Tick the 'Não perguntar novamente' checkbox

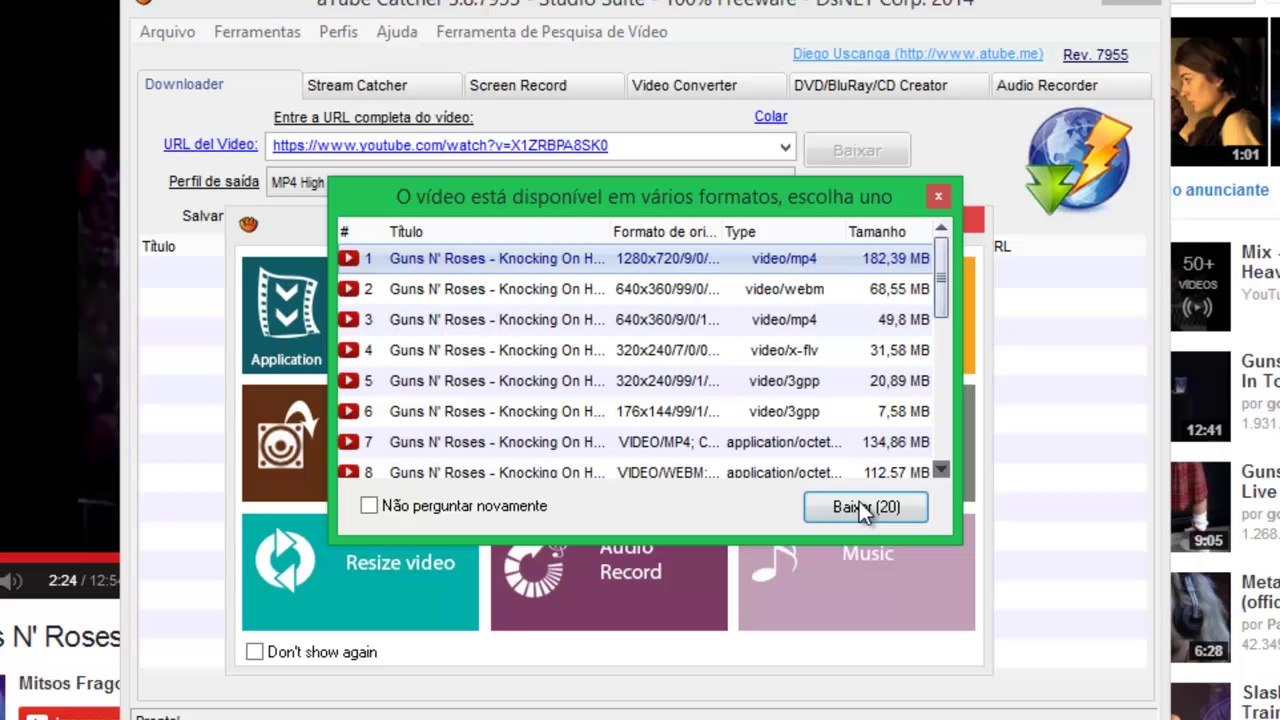pyautogui.click(x=369, y=506)
